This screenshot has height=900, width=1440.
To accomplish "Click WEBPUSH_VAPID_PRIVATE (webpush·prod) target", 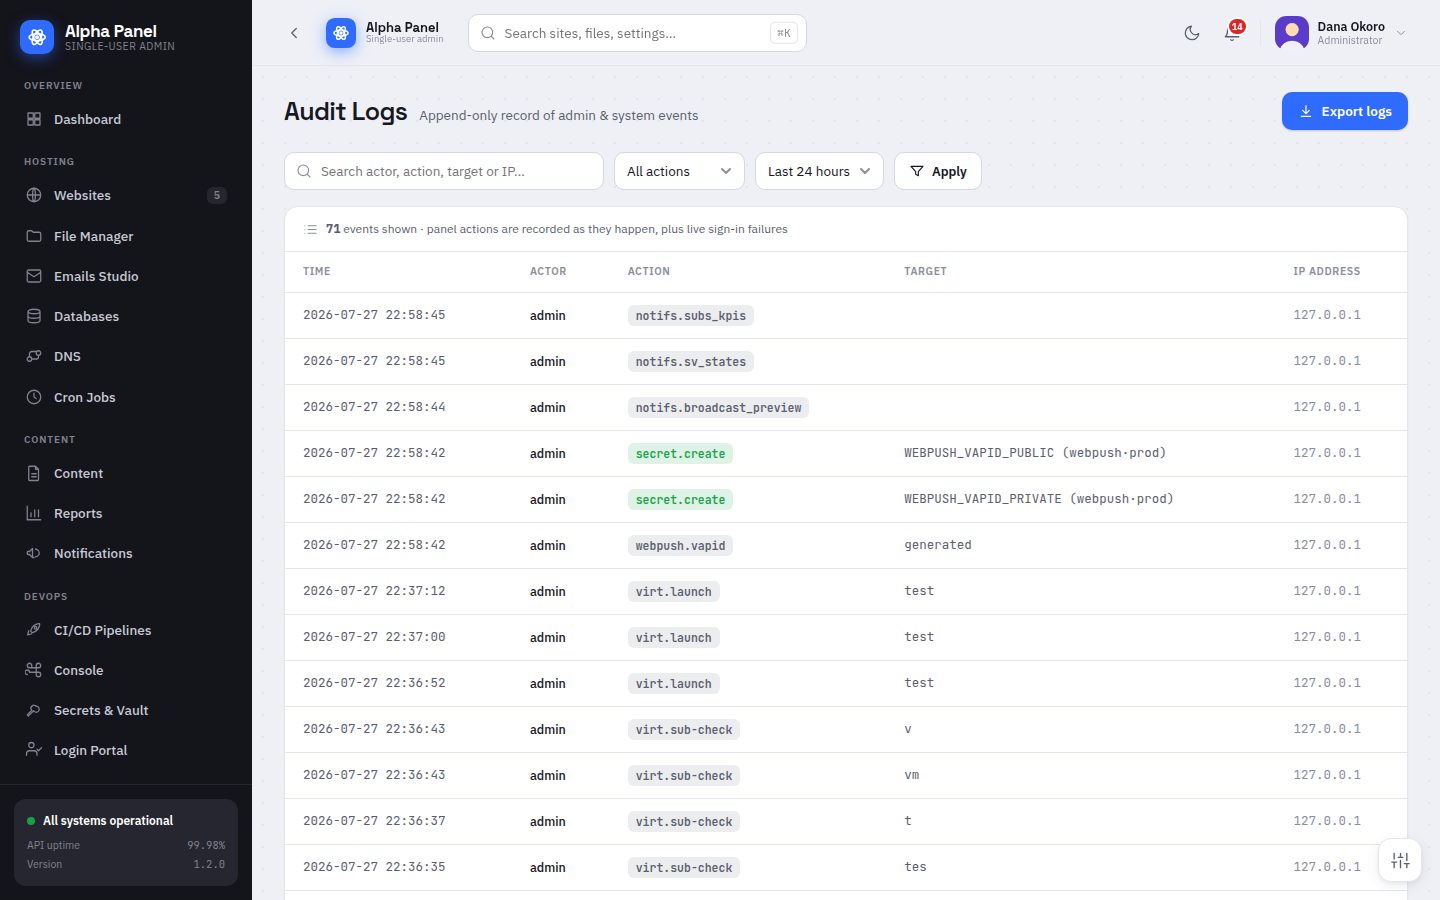I will click(x=1039, y=499).
